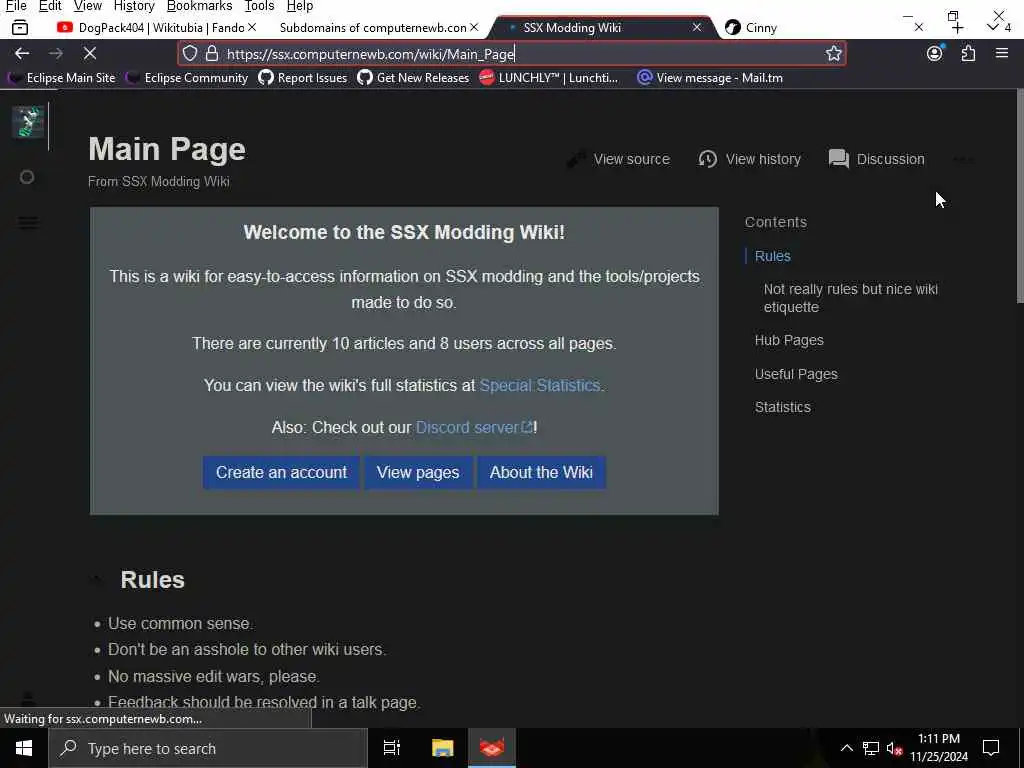The image size is (1024, 768).
Task: Close the SSX Modding Wiki tab
Action: click(697, 27)
